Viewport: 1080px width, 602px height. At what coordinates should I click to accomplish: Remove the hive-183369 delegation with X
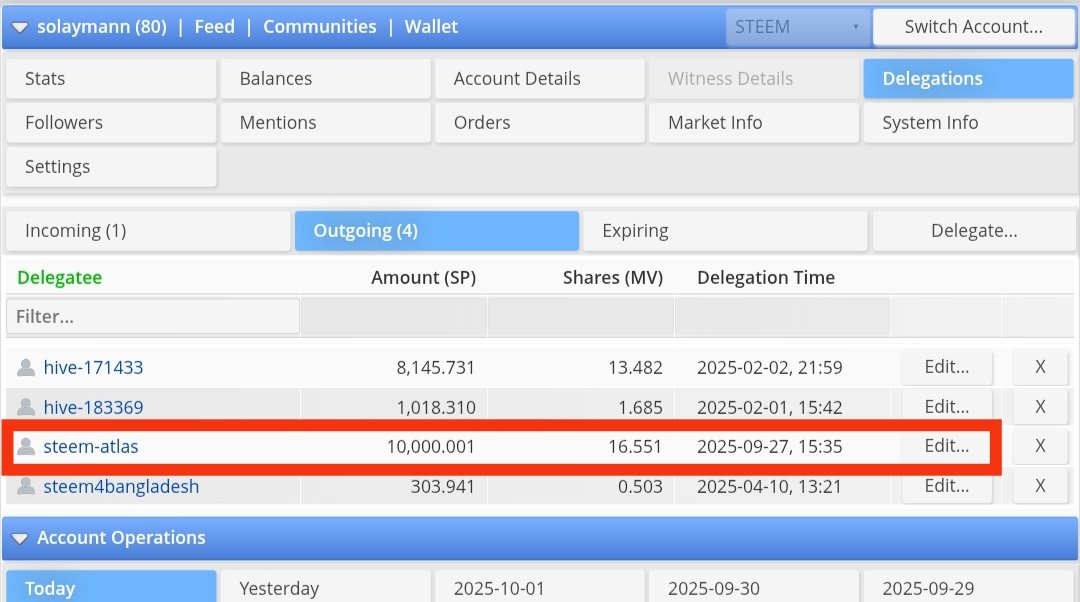pos(1040,407)
